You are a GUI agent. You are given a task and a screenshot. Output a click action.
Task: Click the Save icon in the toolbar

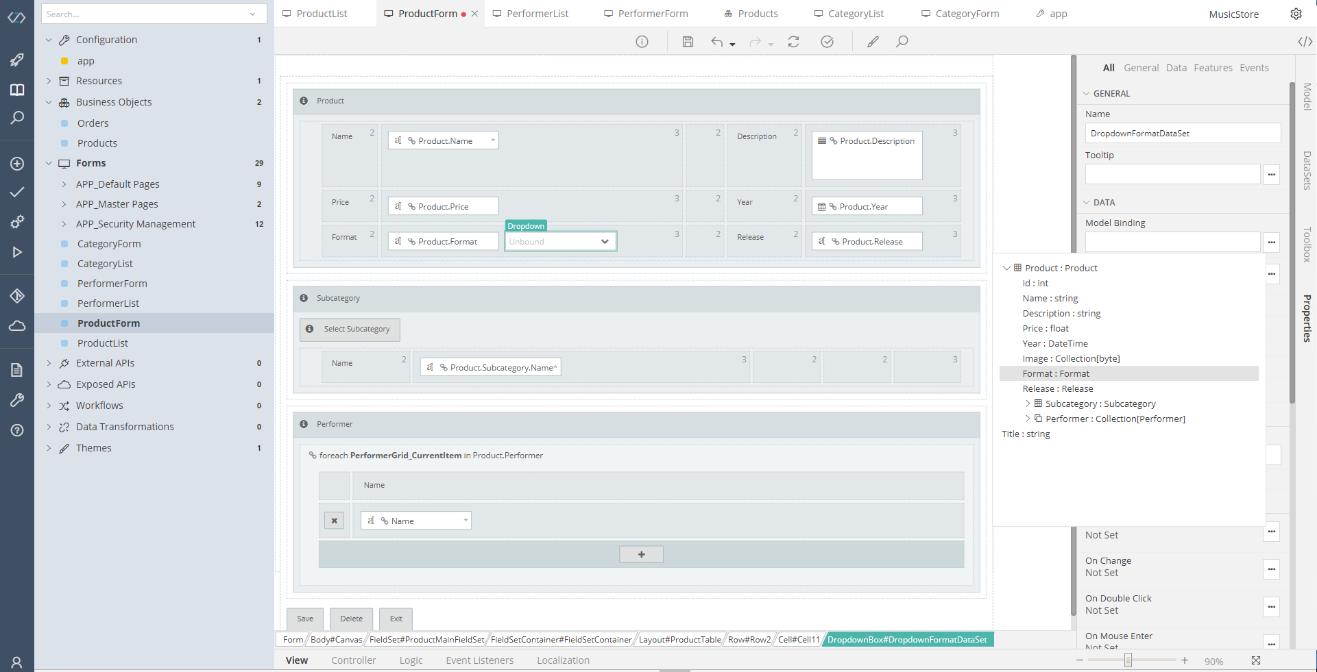(687, 42)
